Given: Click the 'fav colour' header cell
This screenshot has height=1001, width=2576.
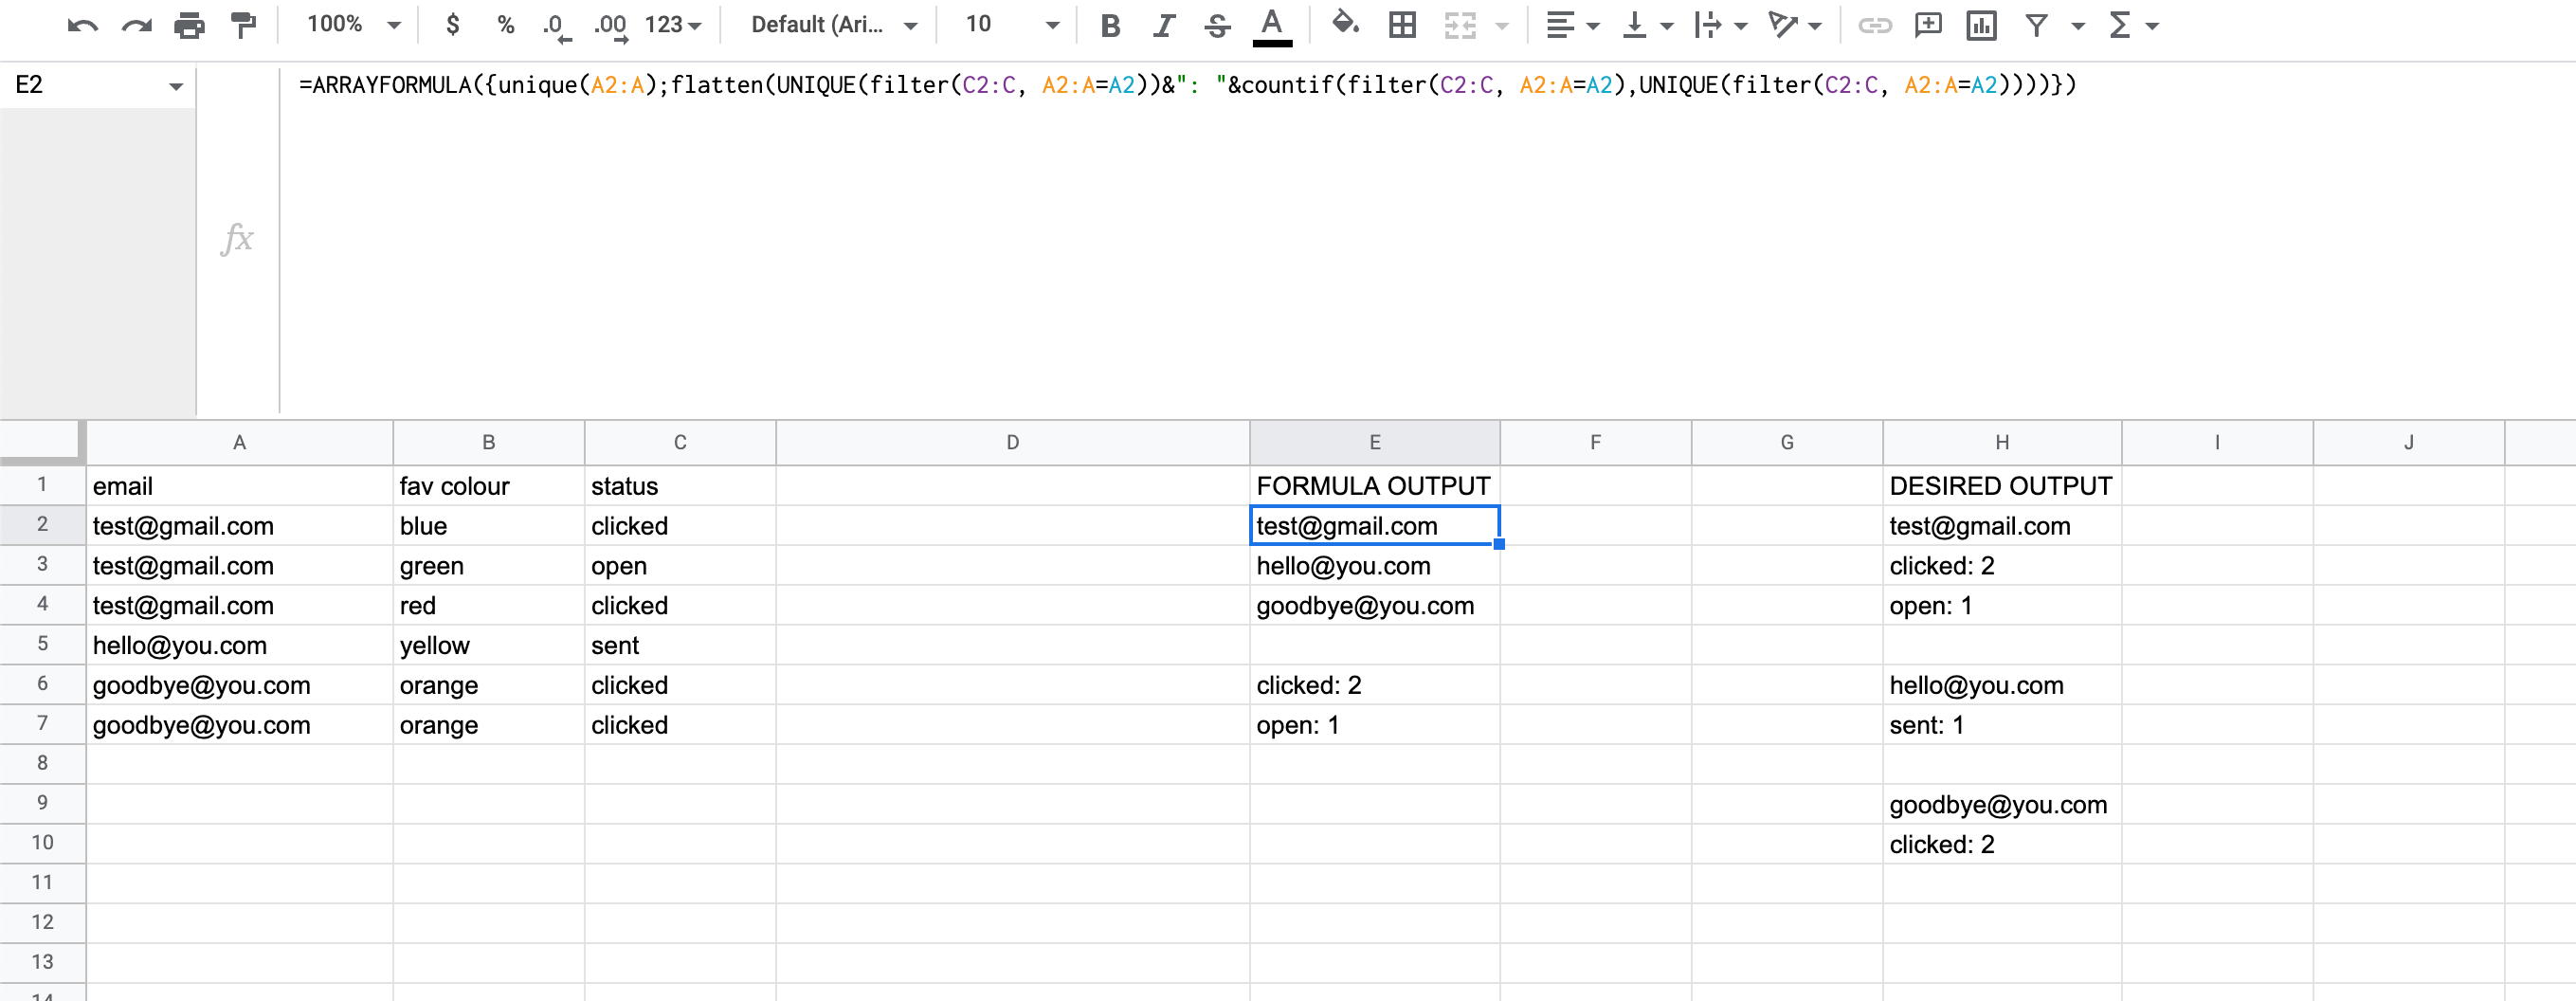Looking at the screenshot, I should [x=488, y=486].
